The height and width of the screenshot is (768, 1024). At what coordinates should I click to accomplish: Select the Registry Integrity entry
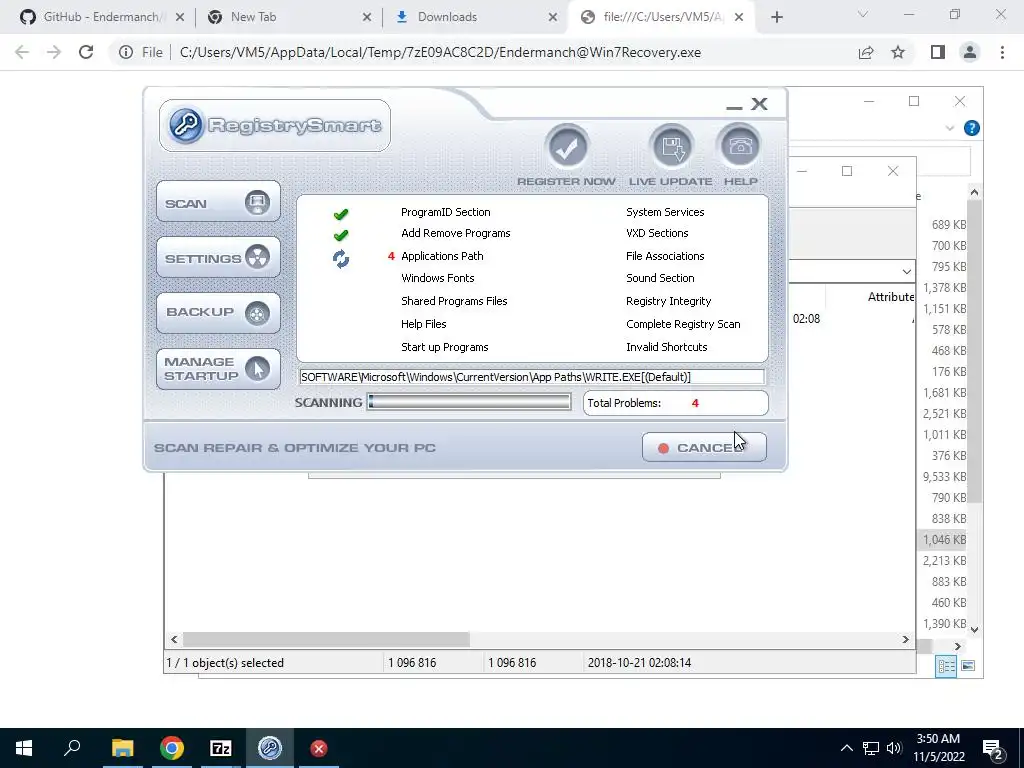[668, 301]
